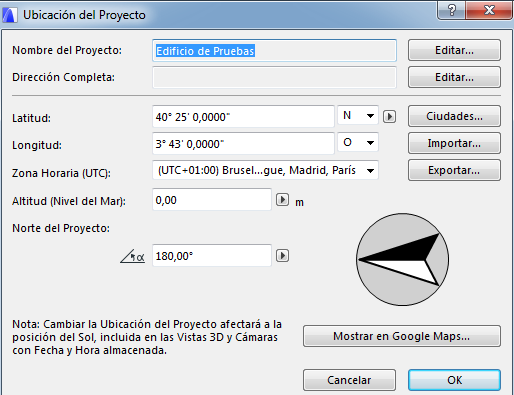The image size is (514, 395).
Task: Click the arrow popup beside Latitud
Action: [x=389, y=117]
